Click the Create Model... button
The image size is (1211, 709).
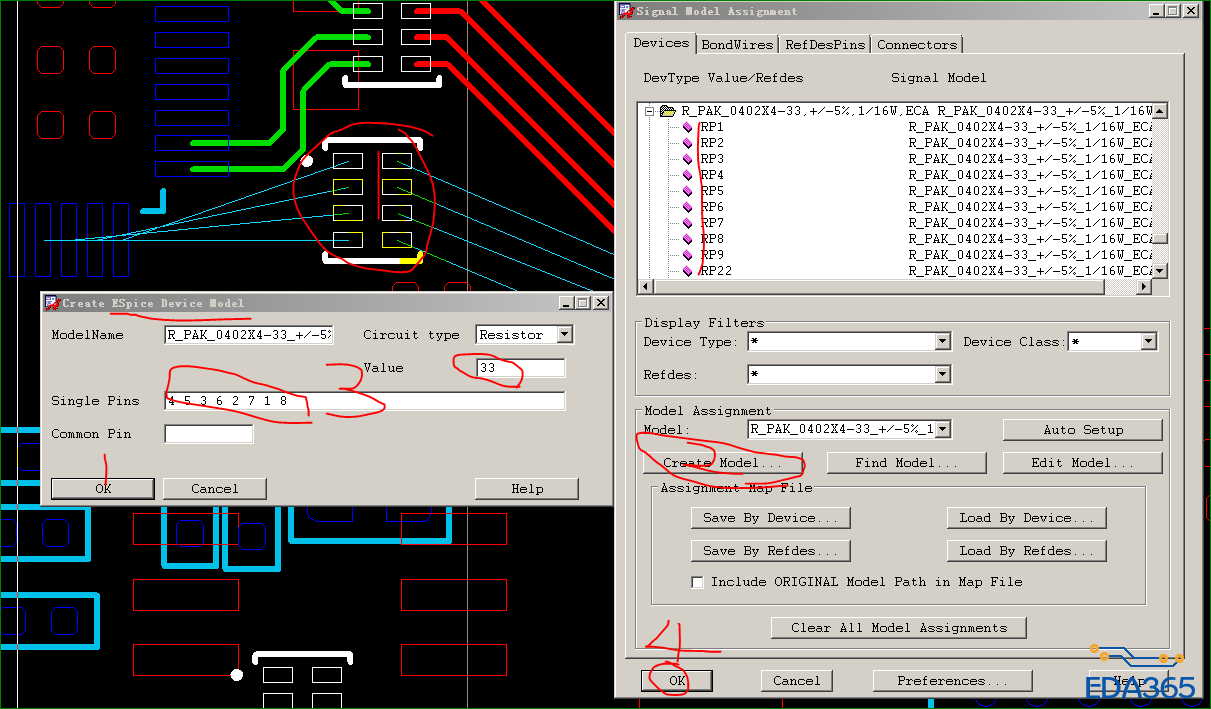click(x=723, y=463)
